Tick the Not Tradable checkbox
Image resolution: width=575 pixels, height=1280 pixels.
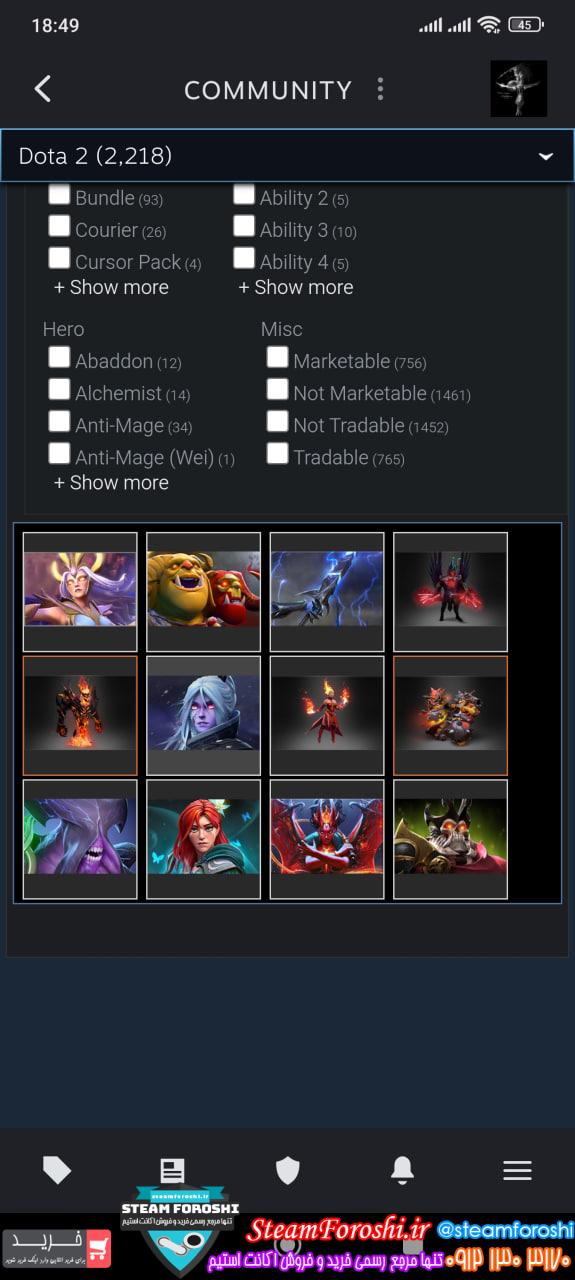277,422
